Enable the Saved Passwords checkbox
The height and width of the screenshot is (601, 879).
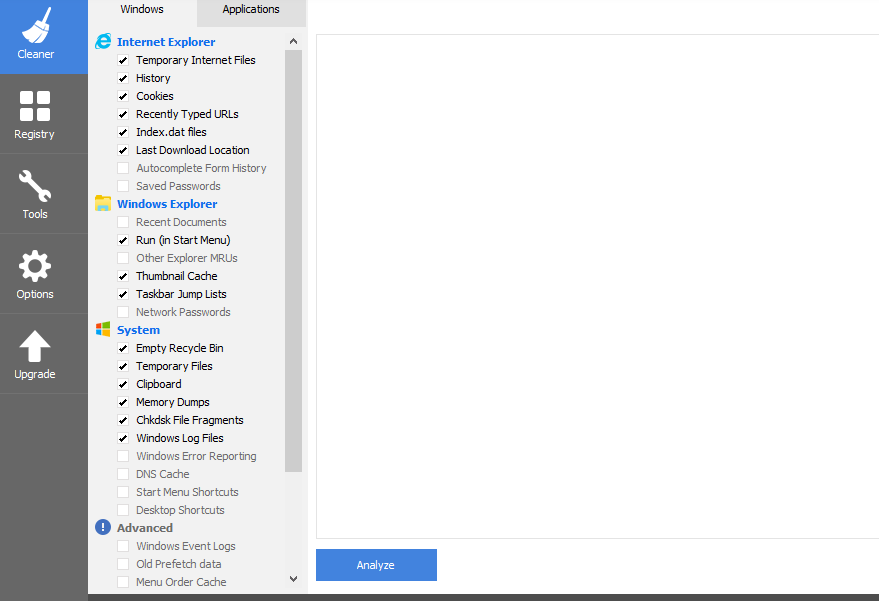point(123,186)
